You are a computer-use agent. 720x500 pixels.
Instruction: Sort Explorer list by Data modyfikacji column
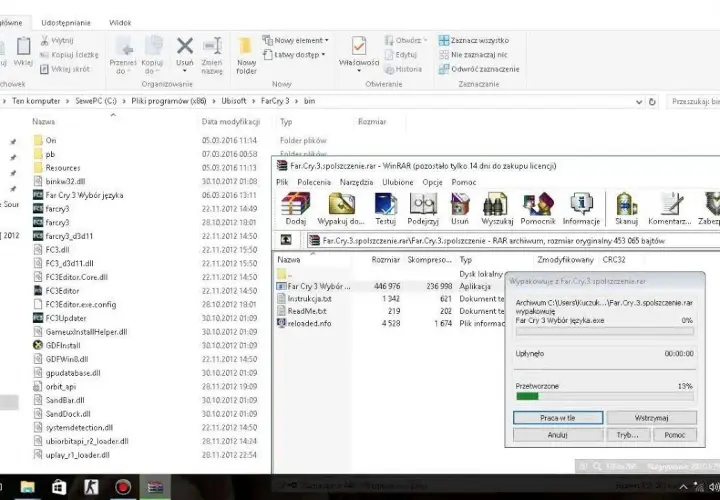pyautogui.click(x=231, y=122)
